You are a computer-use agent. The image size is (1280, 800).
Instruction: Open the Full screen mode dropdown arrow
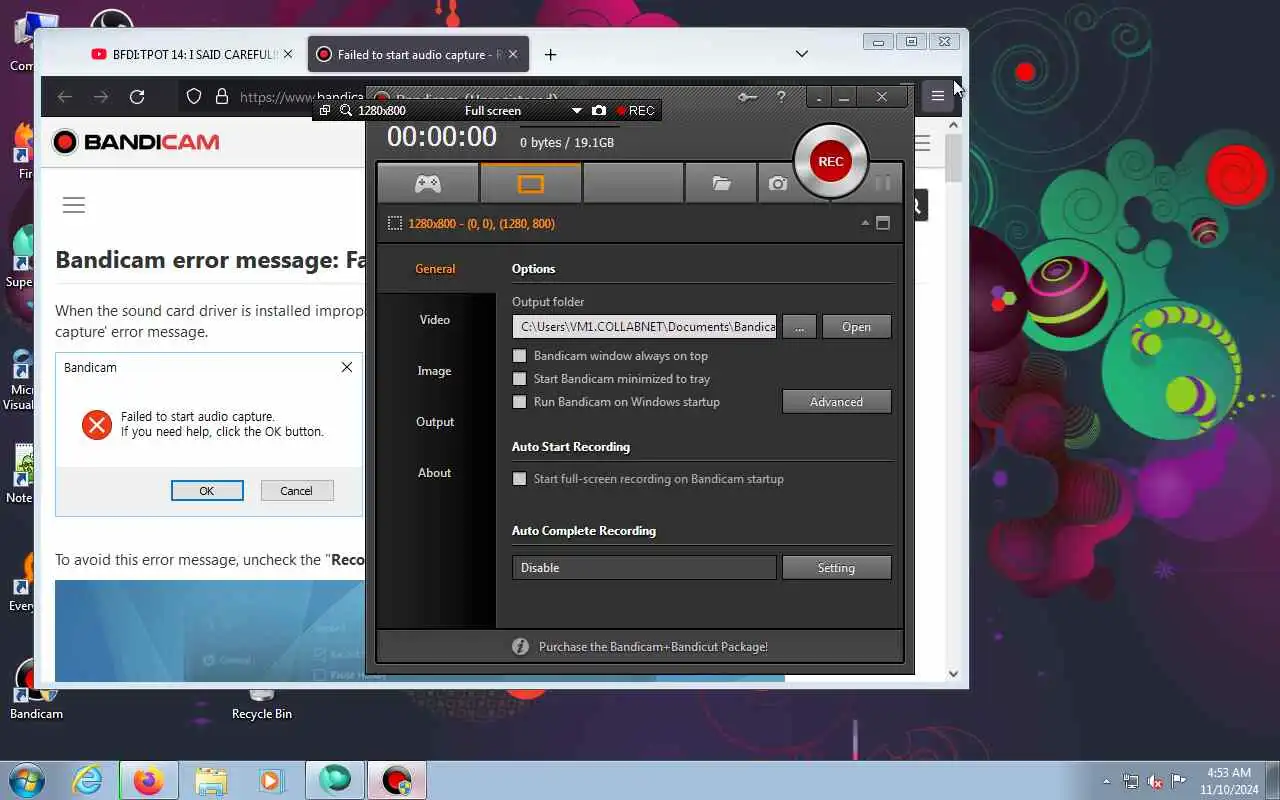tap(576, 111)
